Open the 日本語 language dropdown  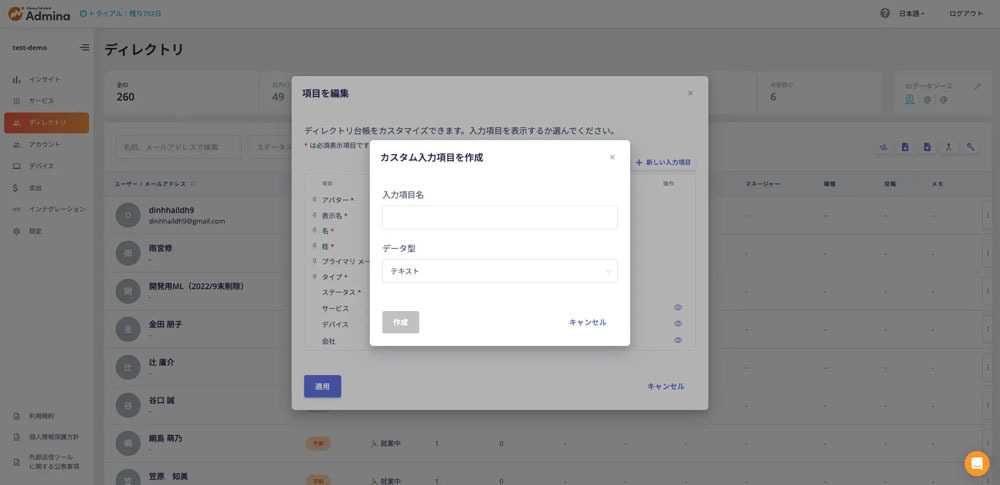(x=911, y=13)
